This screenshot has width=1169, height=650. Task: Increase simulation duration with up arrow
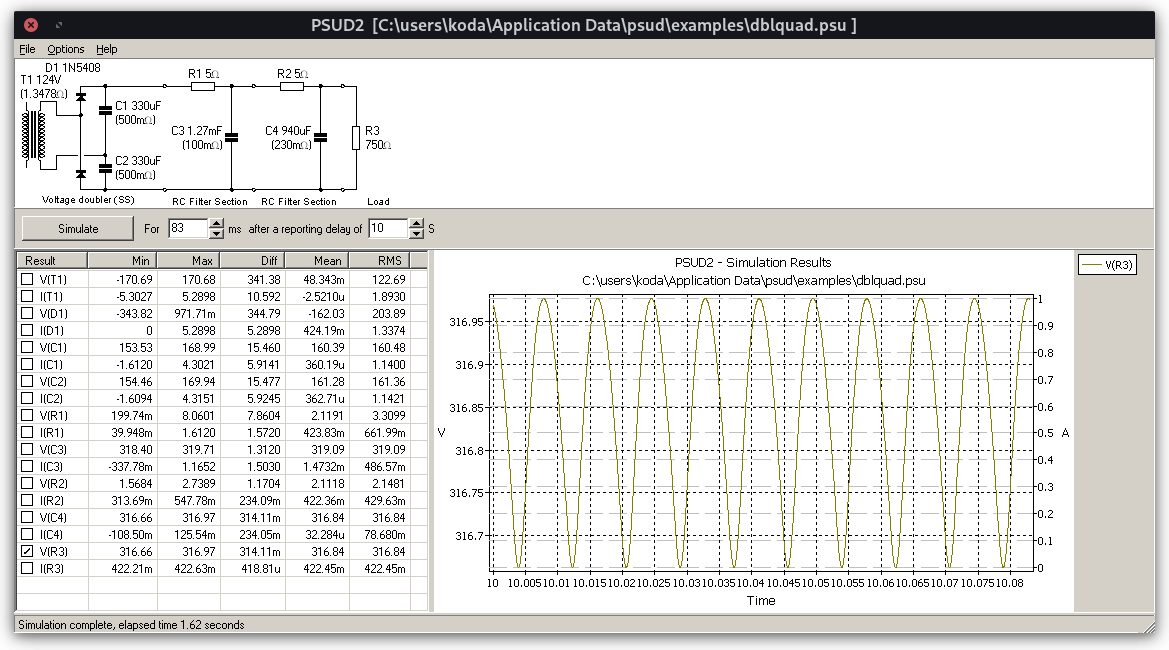point(216,223)
